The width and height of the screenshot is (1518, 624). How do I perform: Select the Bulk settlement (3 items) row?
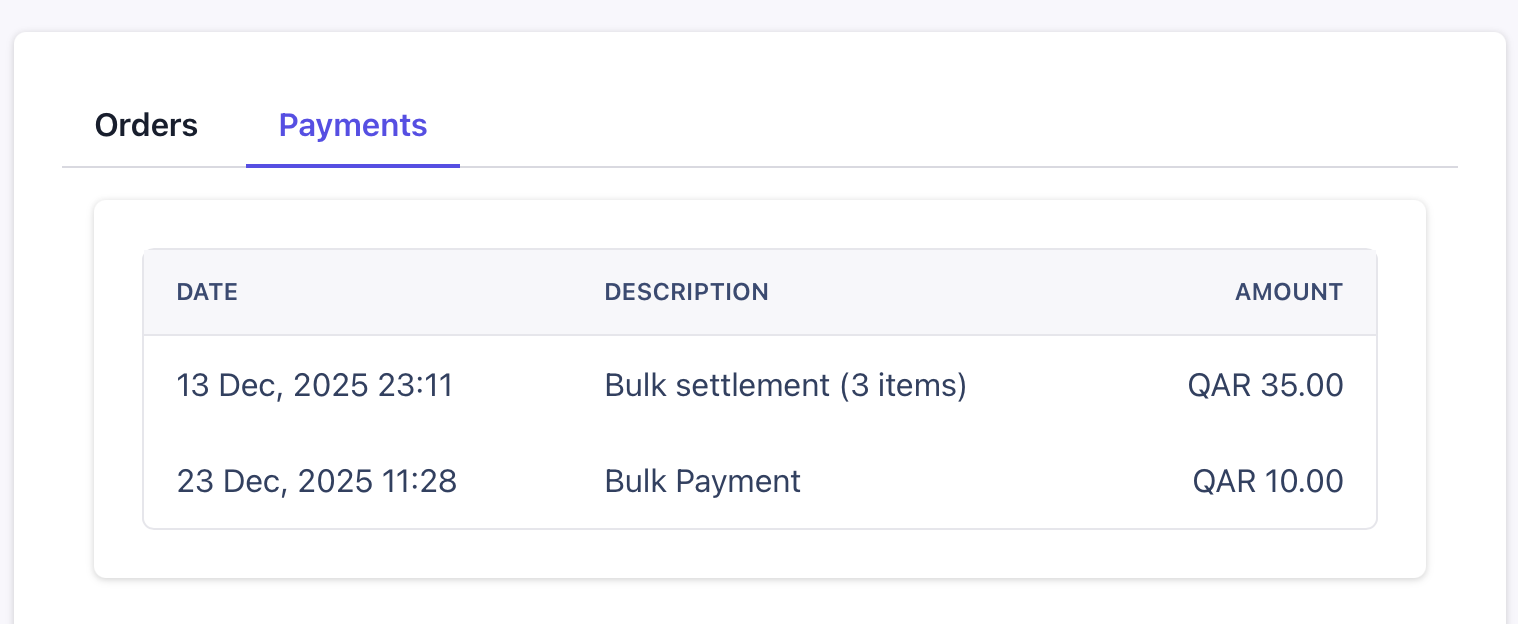pos(760,385)
